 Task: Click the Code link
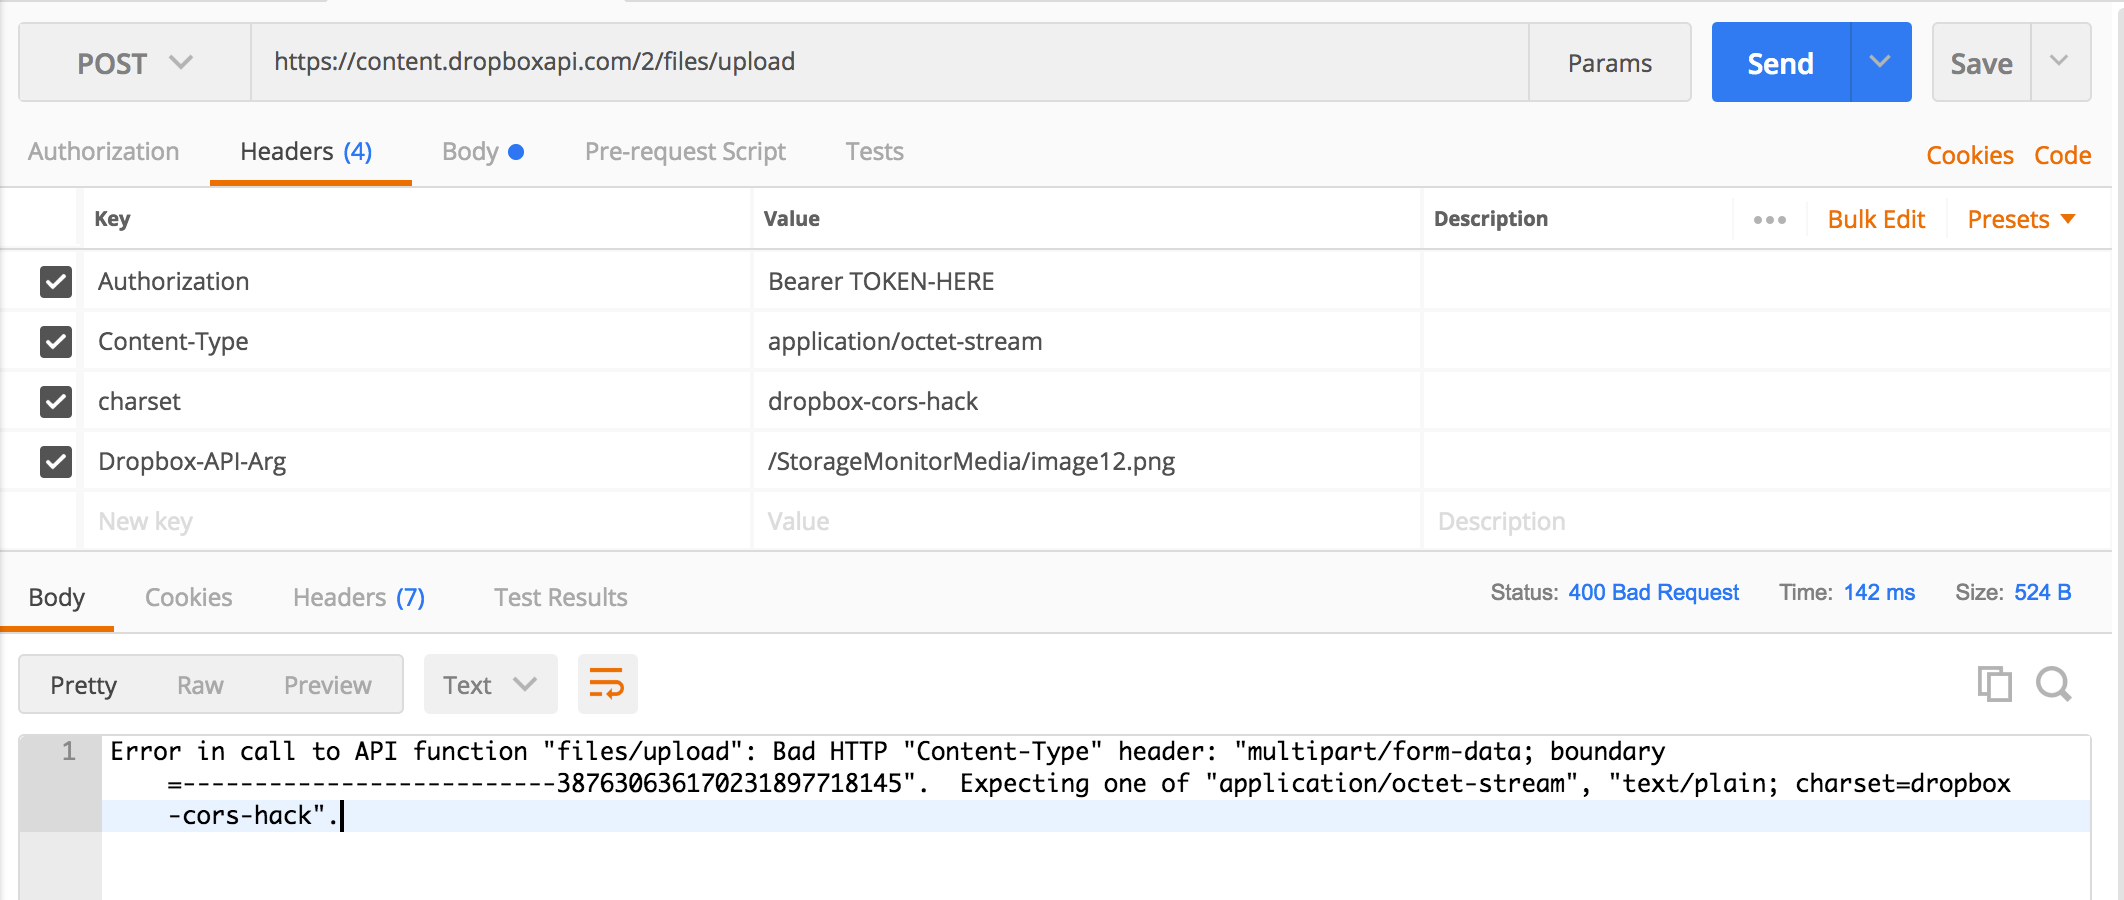[2062, 155]
